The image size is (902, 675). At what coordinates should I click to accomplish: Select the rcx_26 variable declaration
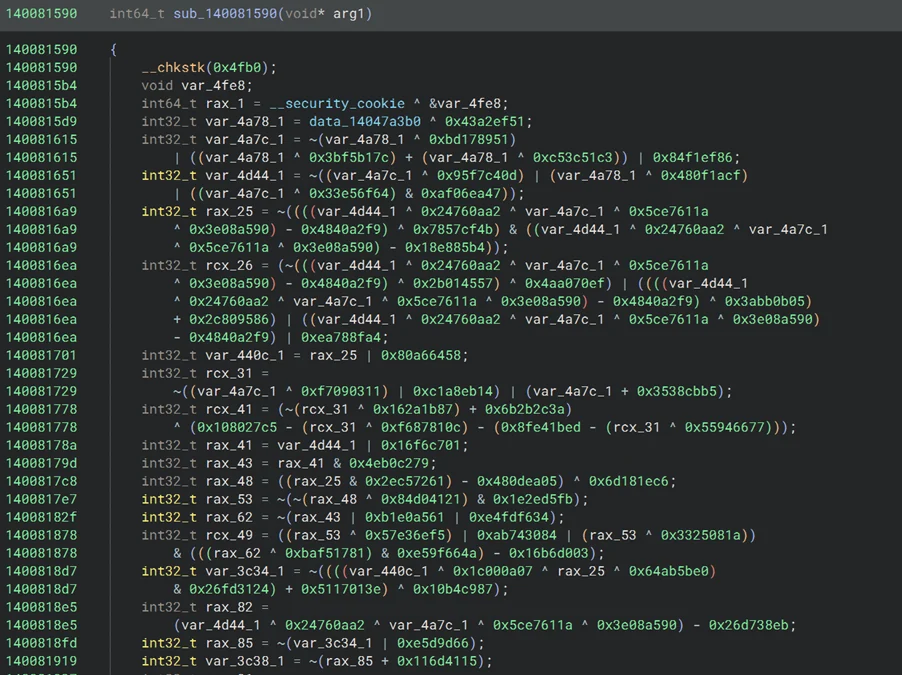coord(229,265)
